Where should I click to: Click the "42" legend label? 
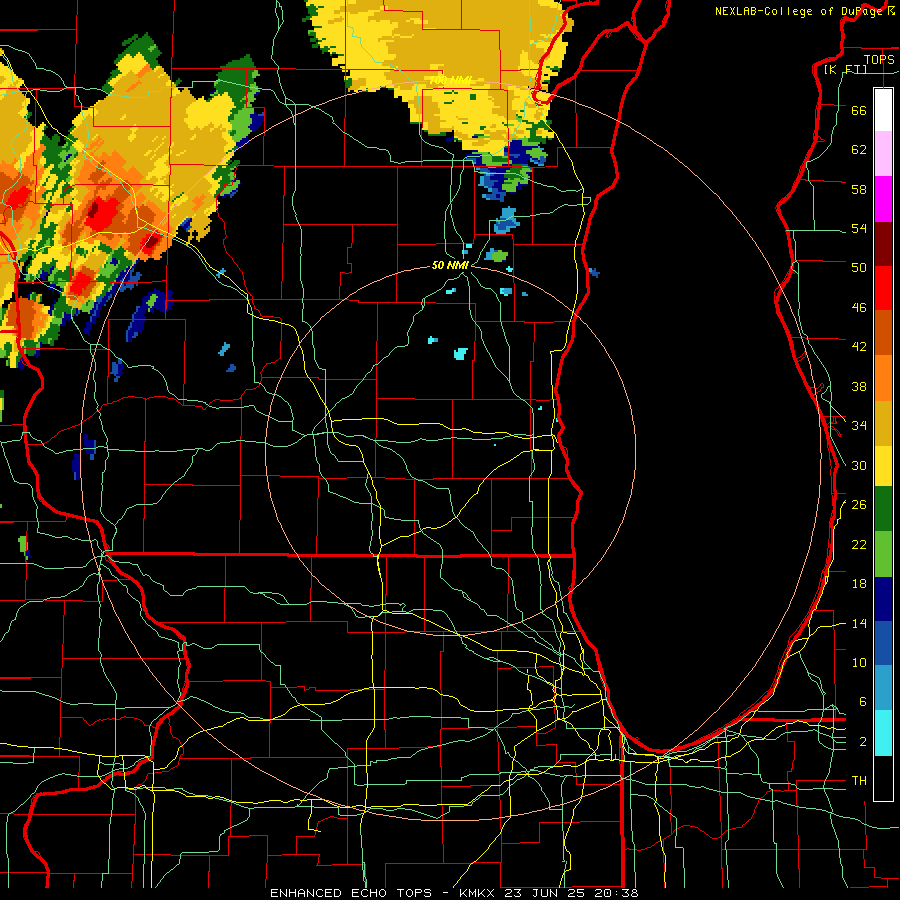pyautogui.click(x=859, y=347)
